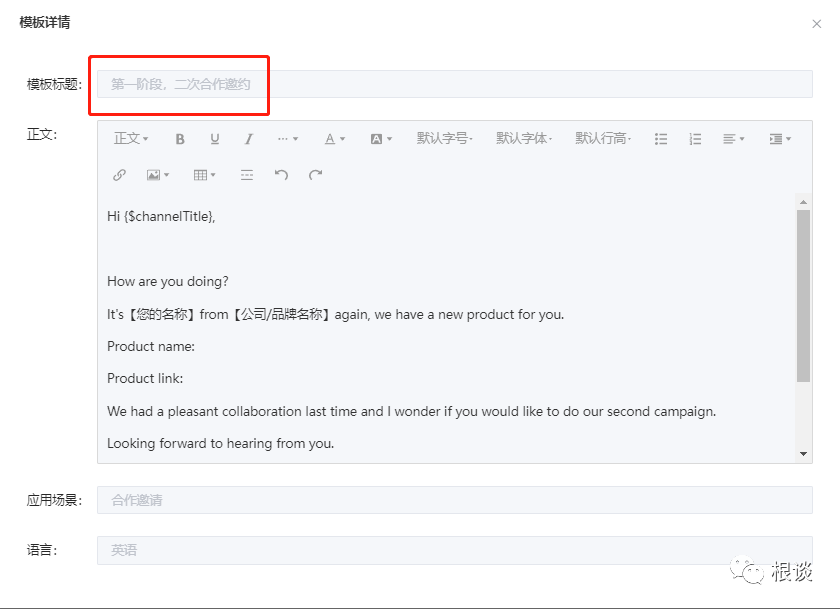Image resolution: width=840 pixels, height=609 pixels.
Task: Insert a horizontal divider line
Action: 247,175
